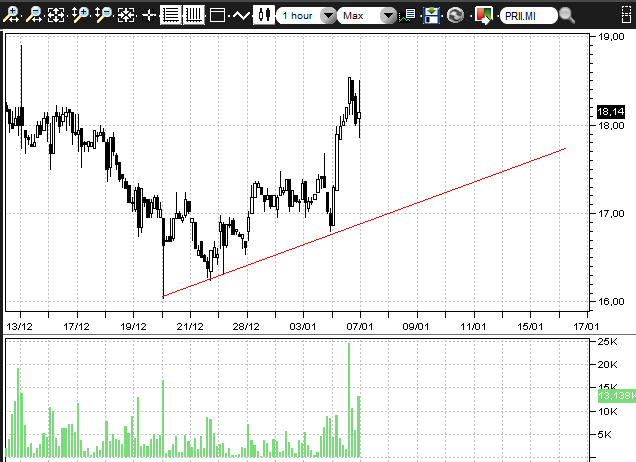Image resolution: width=636 pixels, height=462 pixels.
Task: Click the 13,138K volume label
Action: coord(617,395)
